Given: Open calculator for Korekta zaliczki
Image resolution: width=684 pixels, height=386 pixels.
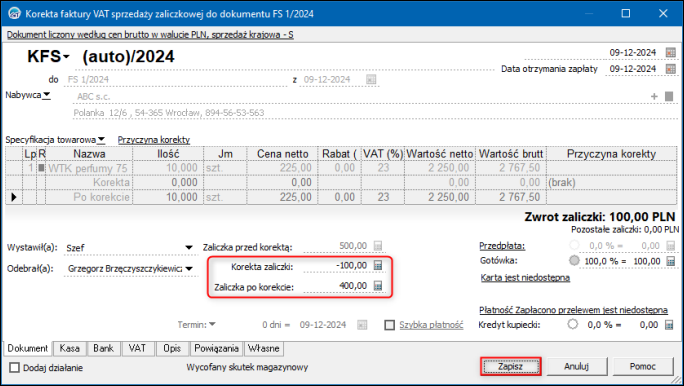Looking at the screenshot, I should coord(378,265).
